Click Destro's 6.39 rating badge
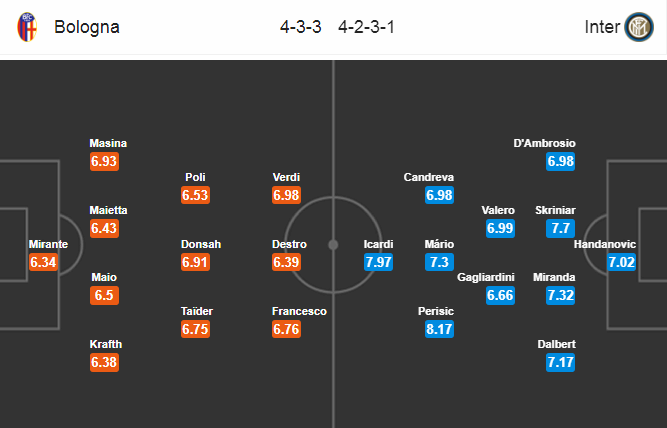This screenshot has width=667, height=428. tap(286, 262)
